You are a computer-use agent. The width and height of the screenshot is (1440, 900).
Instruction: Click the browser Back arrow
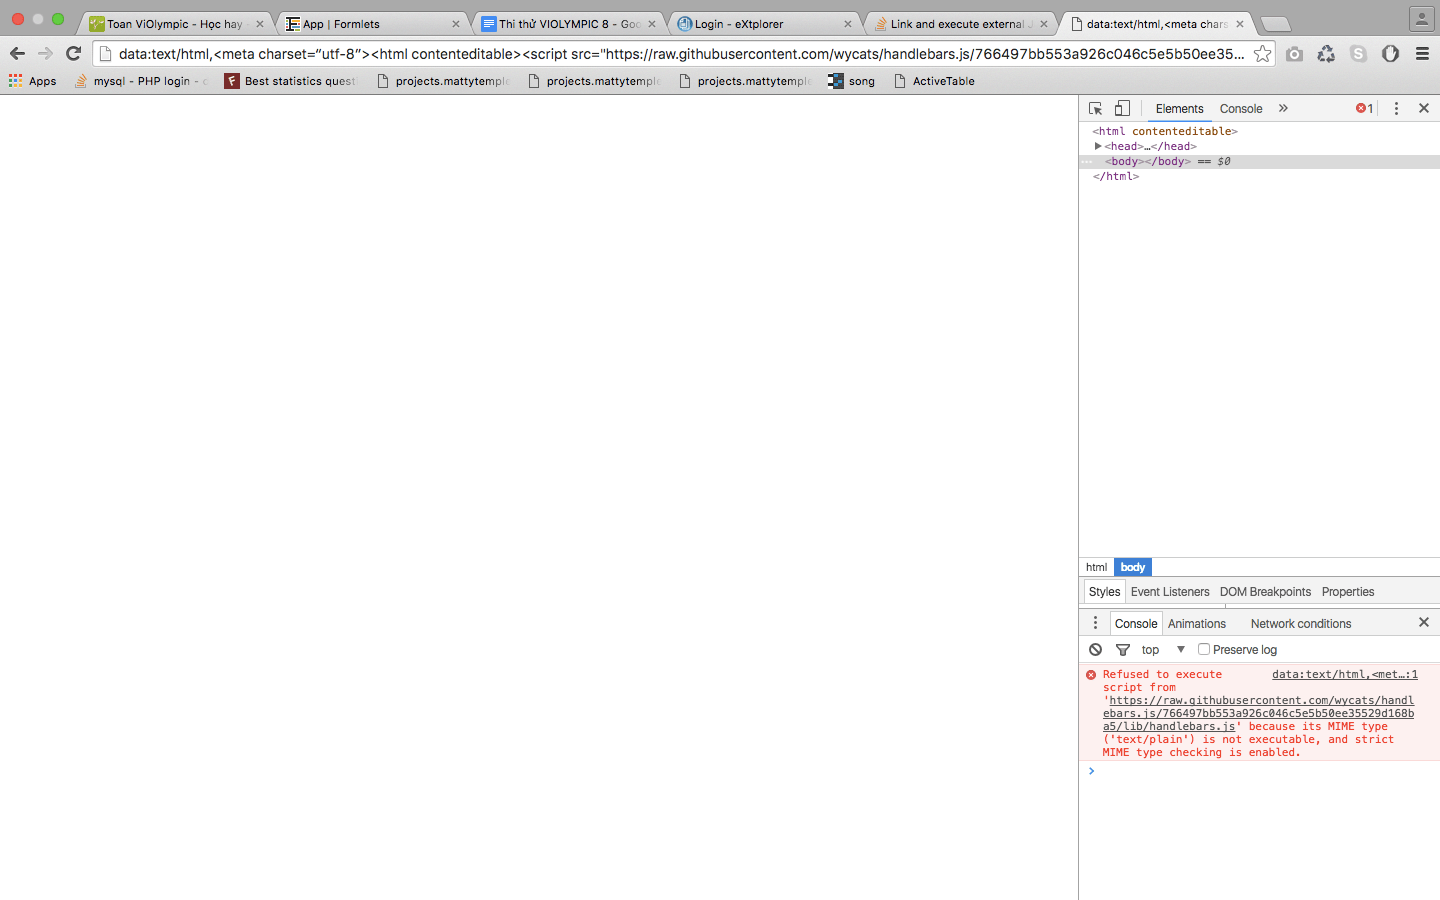[17, 53]
